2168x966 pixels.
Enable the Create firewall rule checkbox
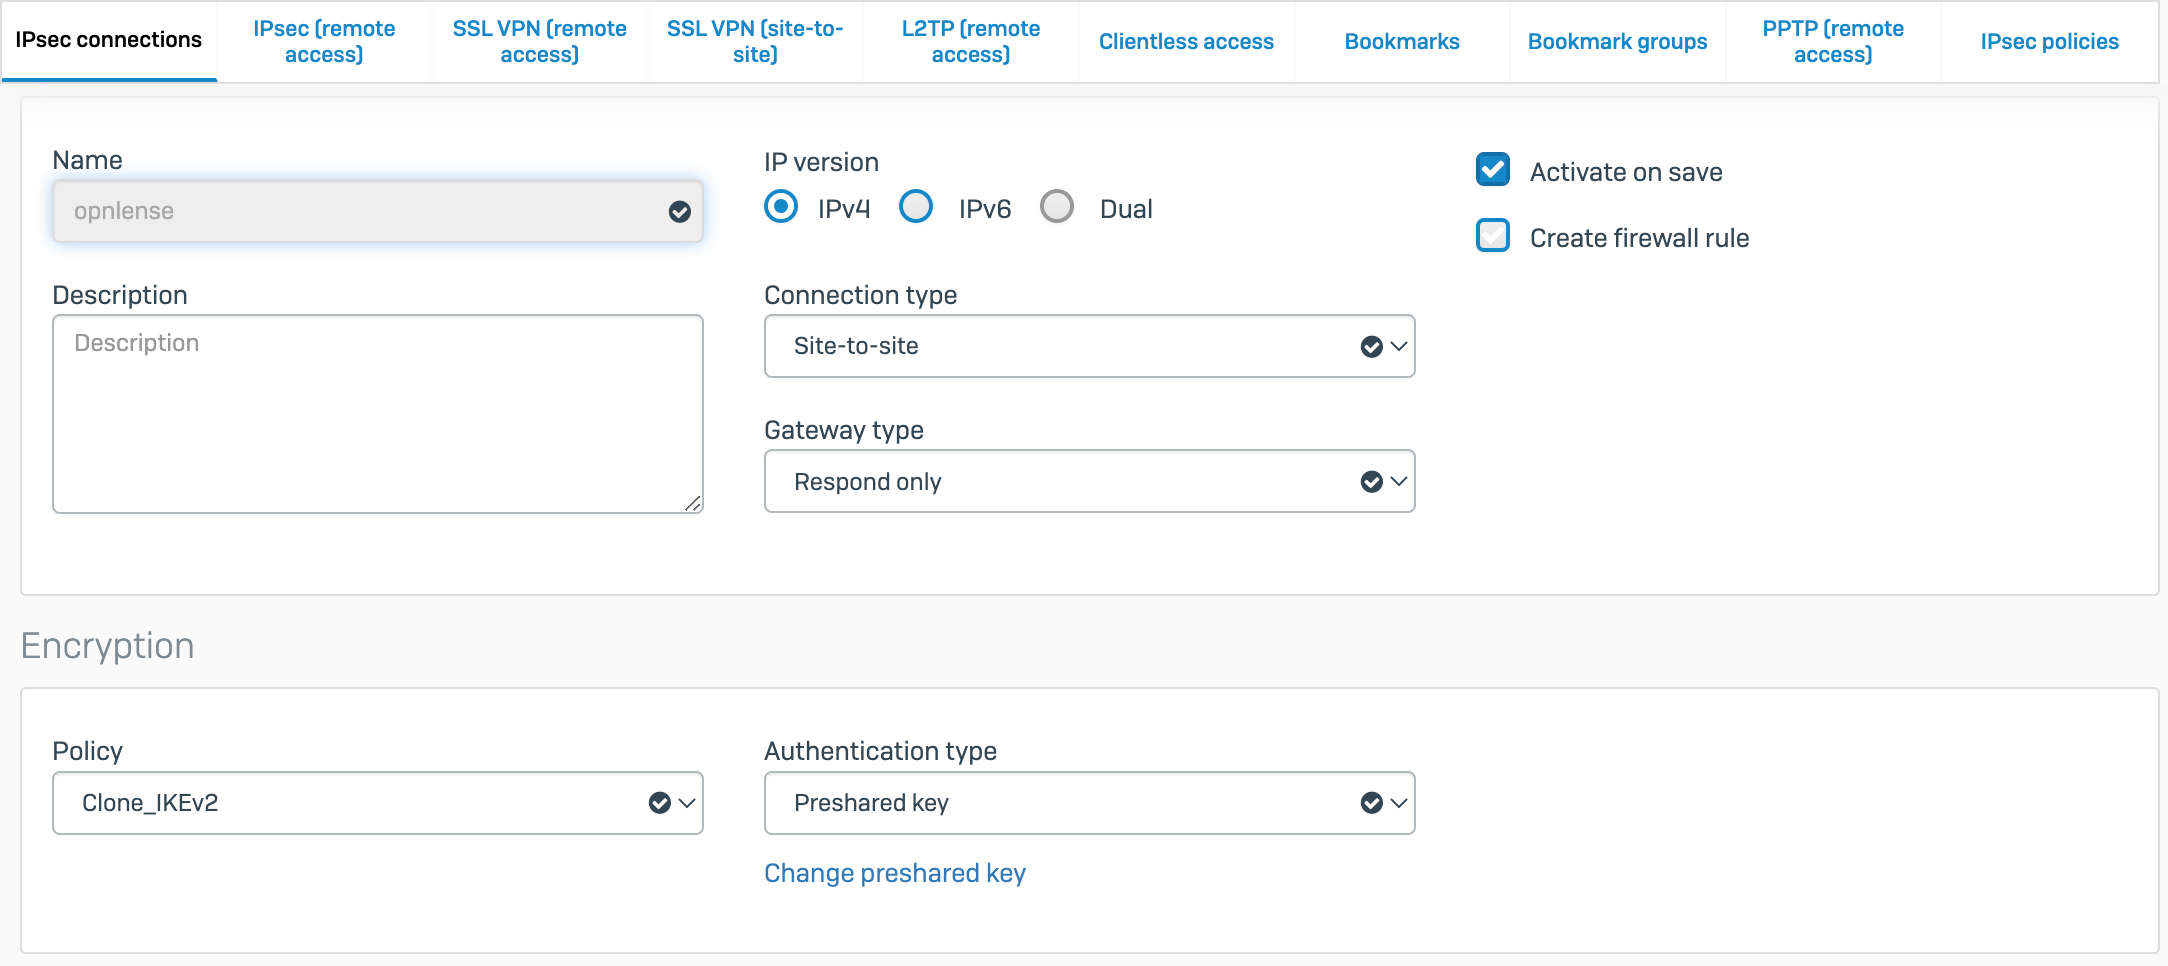click(x=1493, y=236)
